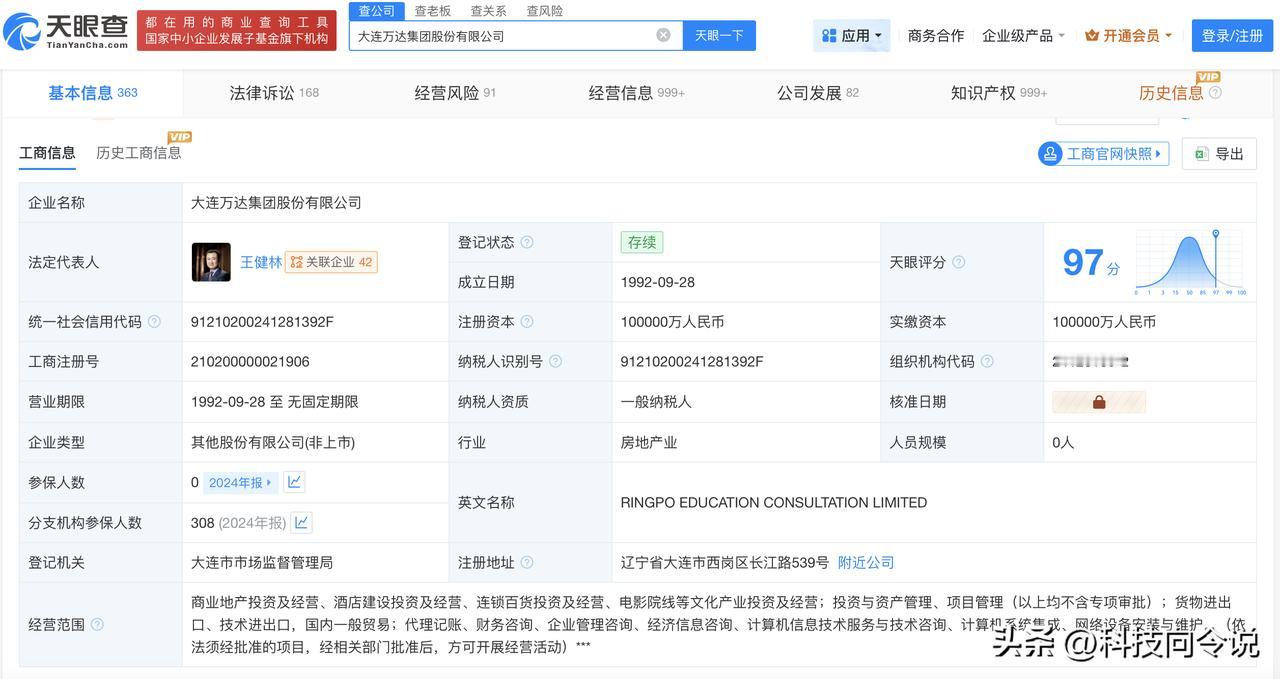This screenshot has width=1280, height=679.
Task: Open 商务合作 link
Action: [936, 36]
